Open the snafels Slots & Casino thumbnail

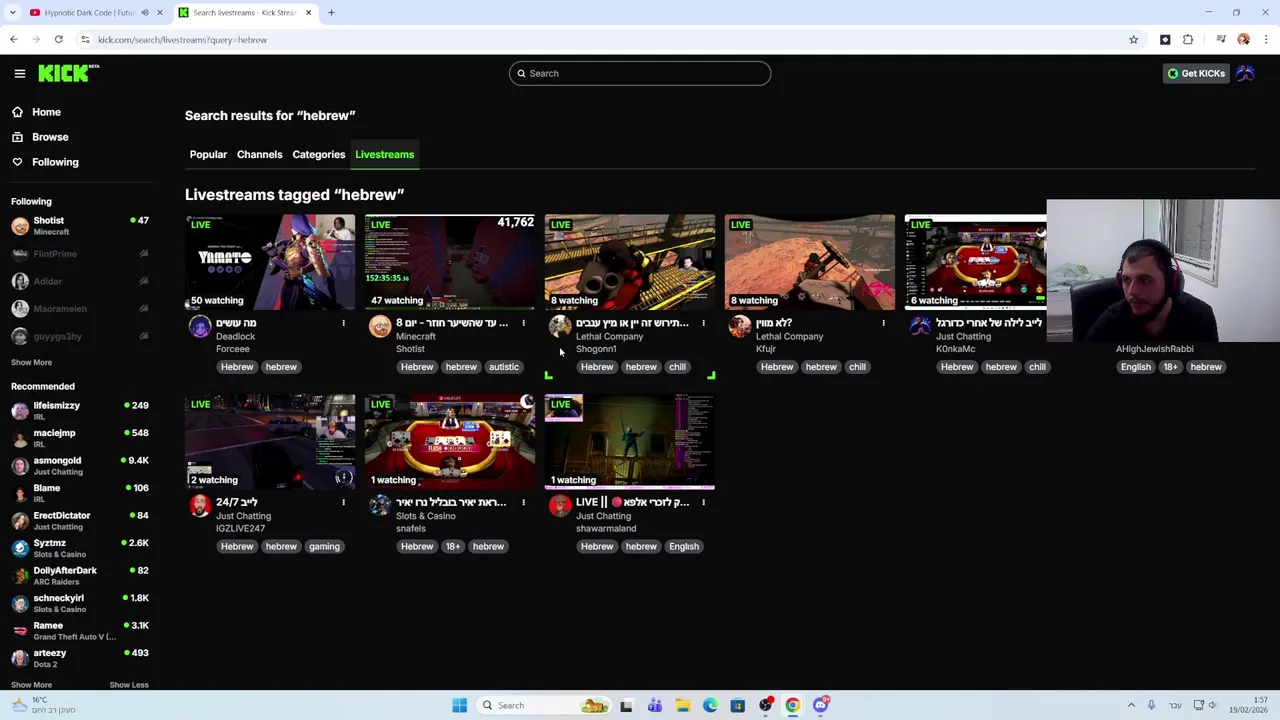click(x=450, y=442)
